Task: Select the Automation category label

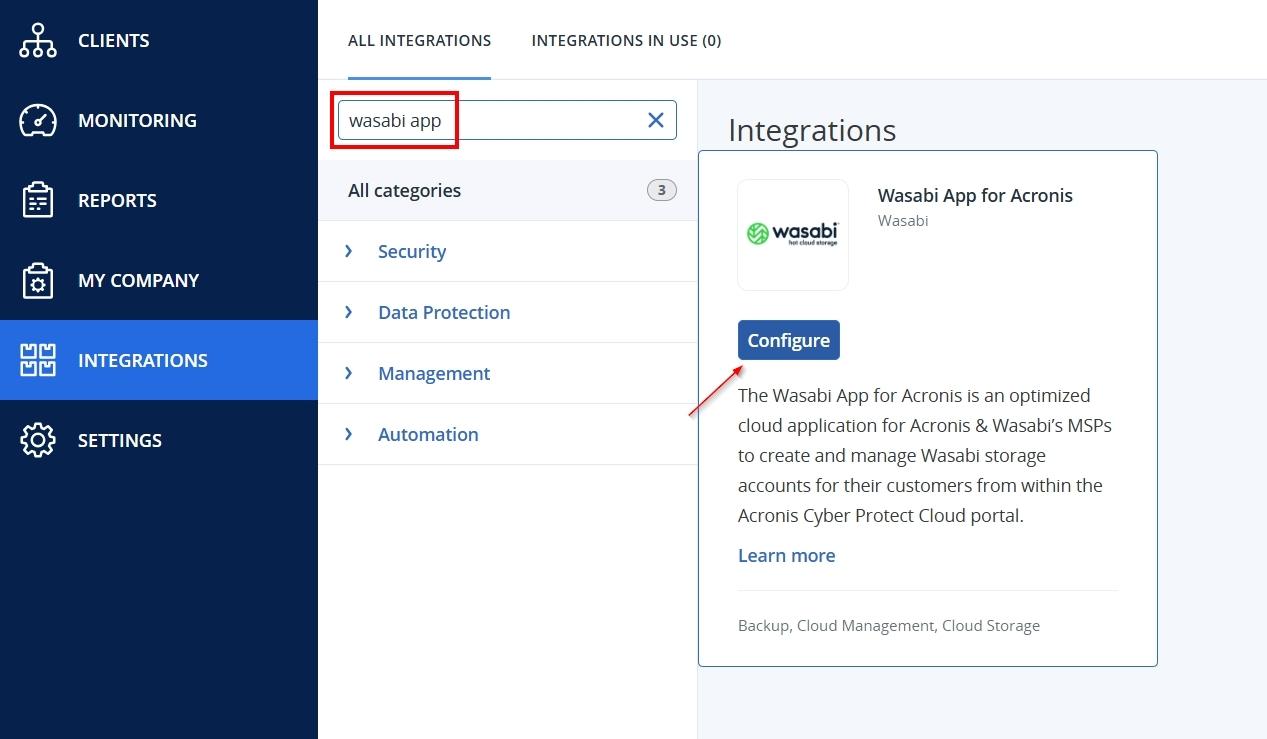Action: click(428, 434)
